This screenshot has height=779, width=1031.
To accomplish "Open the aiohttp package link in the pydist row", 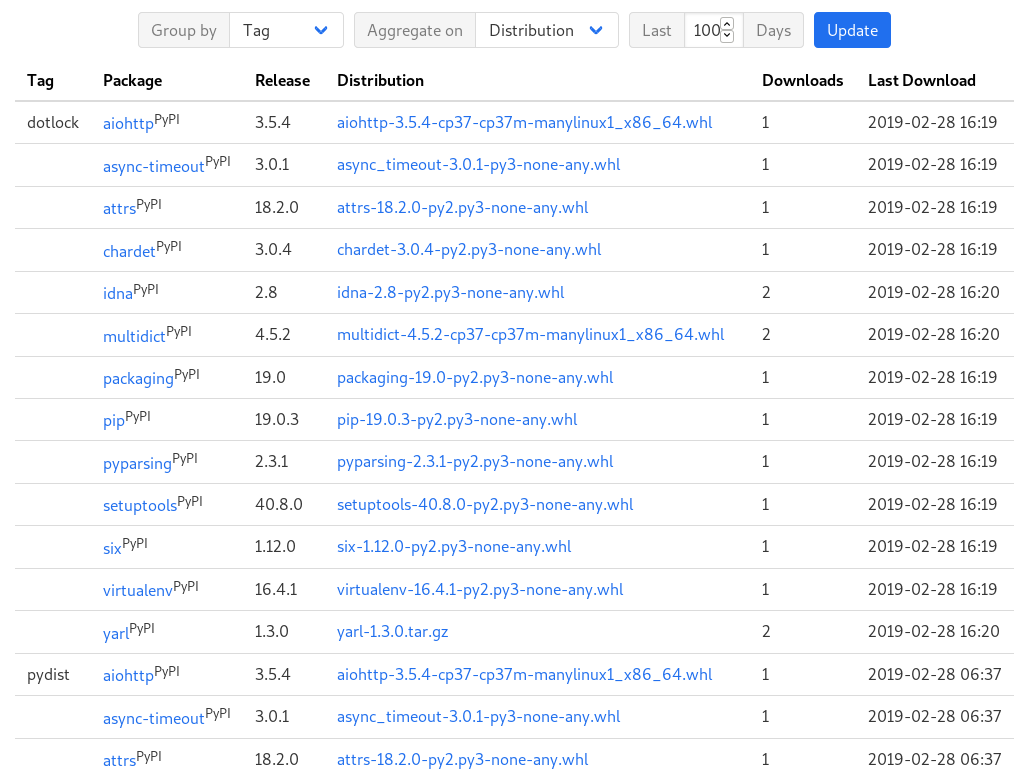I will [x=128, y=675].
